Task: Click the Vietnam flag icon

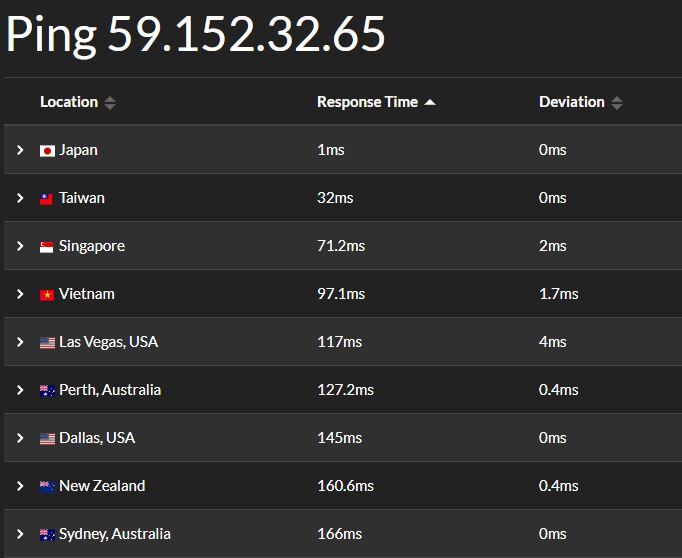Action: [47, 294]
